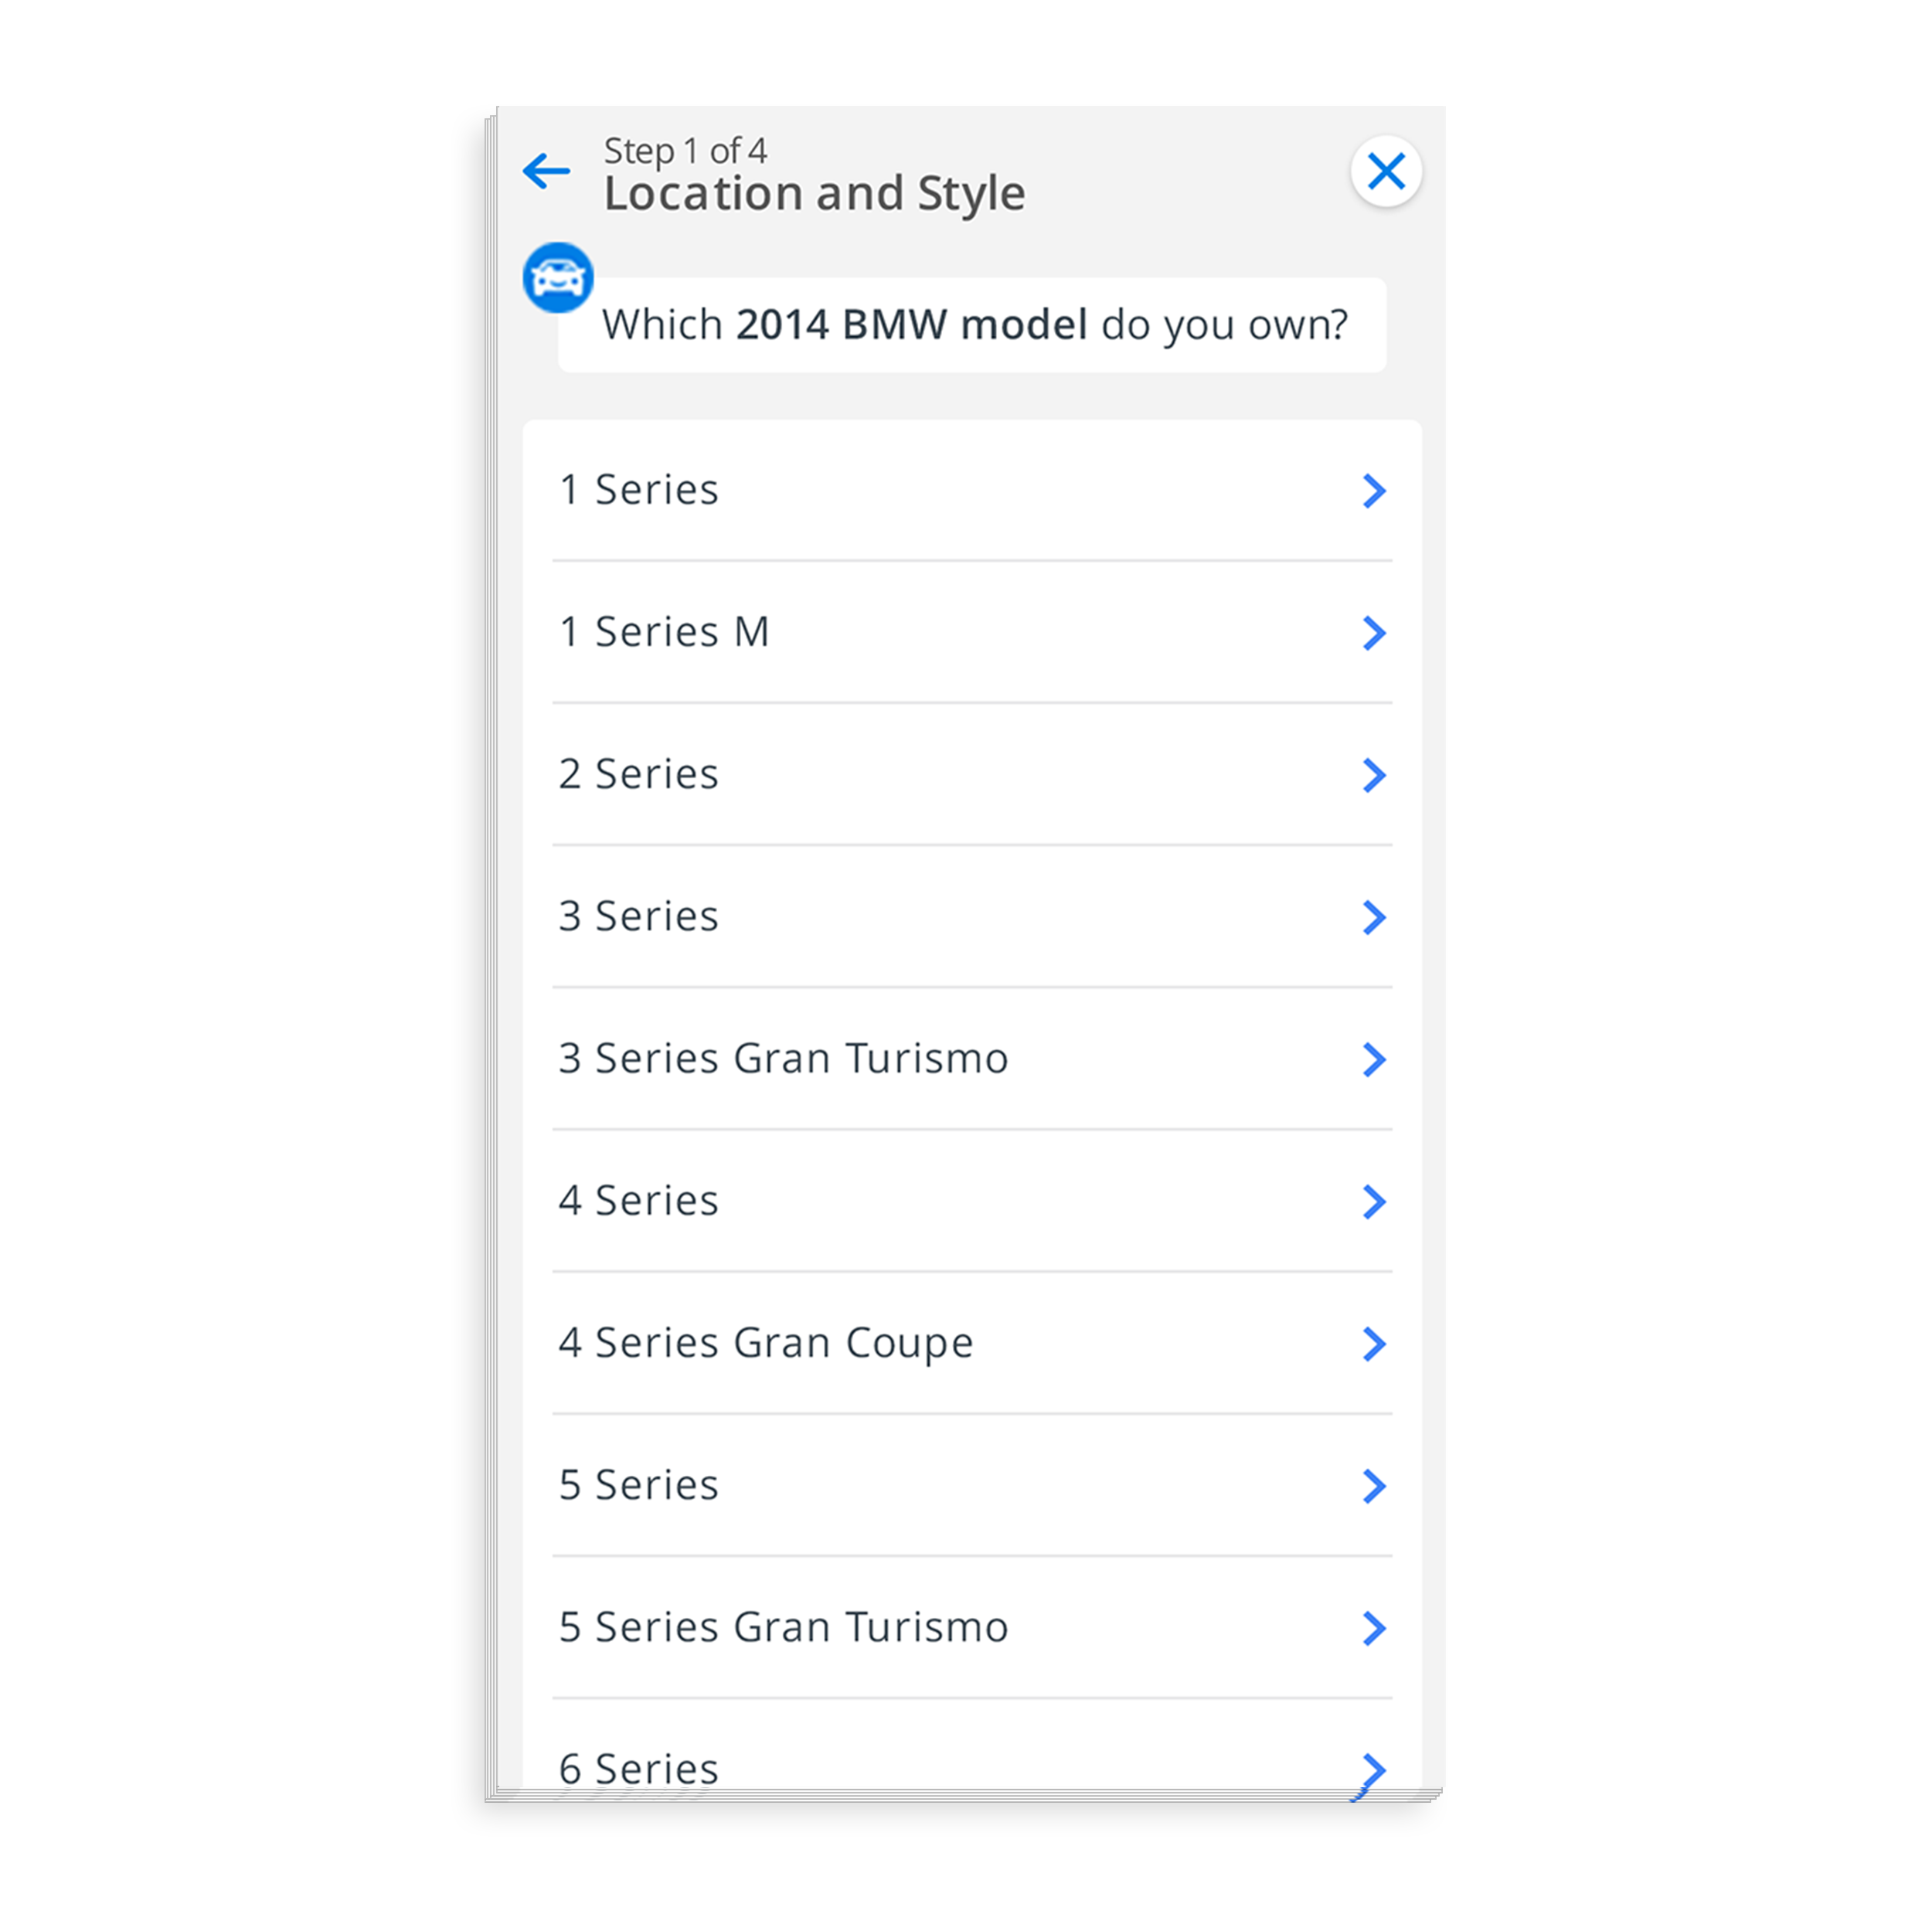Open the chevron beside 1 Series
Screen dimensions: 1932x1907
coord(1374,491)
